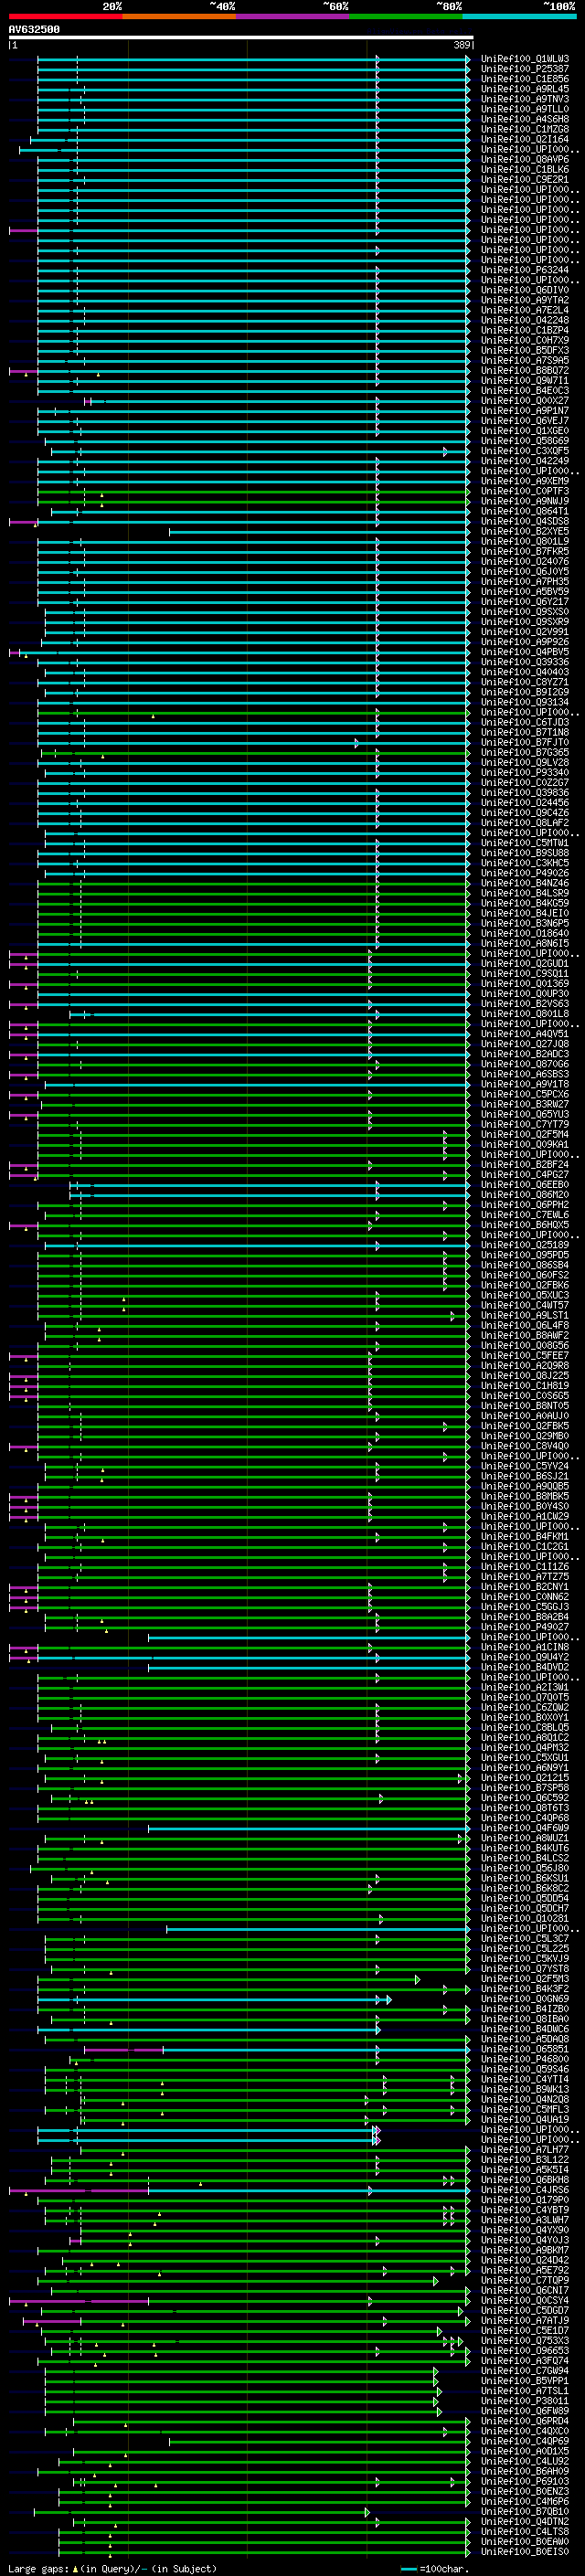Image resolution: width=585 pixels, height=2576 pixels.
Task: Select the UniRef100_P63244 label
Action: click(x=525, y=270)
